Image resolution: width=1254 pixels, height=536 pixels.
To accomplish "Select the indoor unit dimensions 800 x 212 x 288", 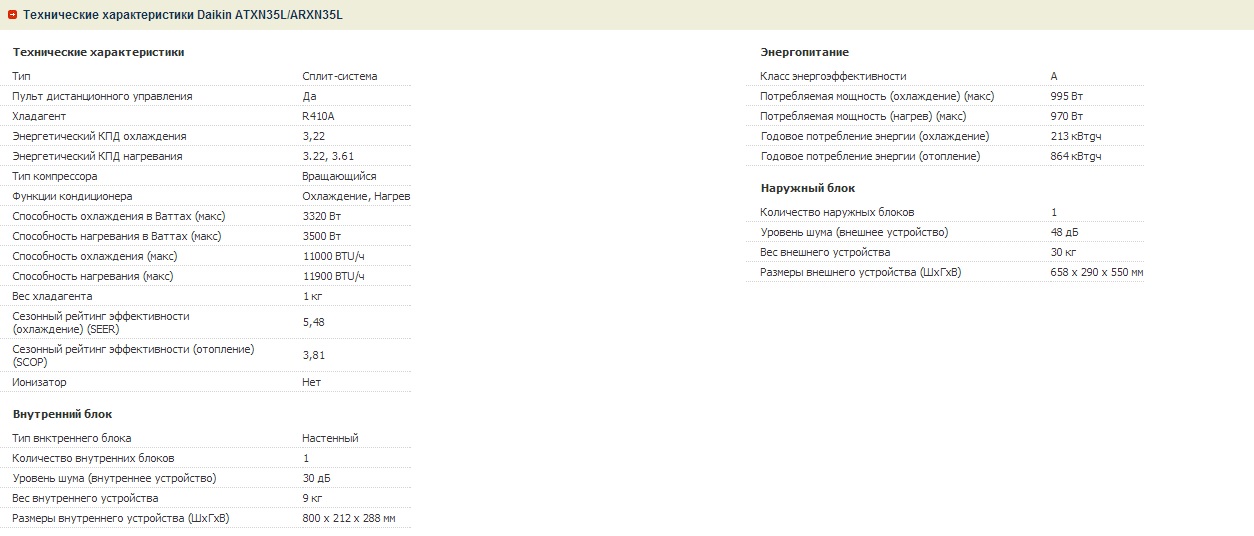I will click(x=348, y=518).
